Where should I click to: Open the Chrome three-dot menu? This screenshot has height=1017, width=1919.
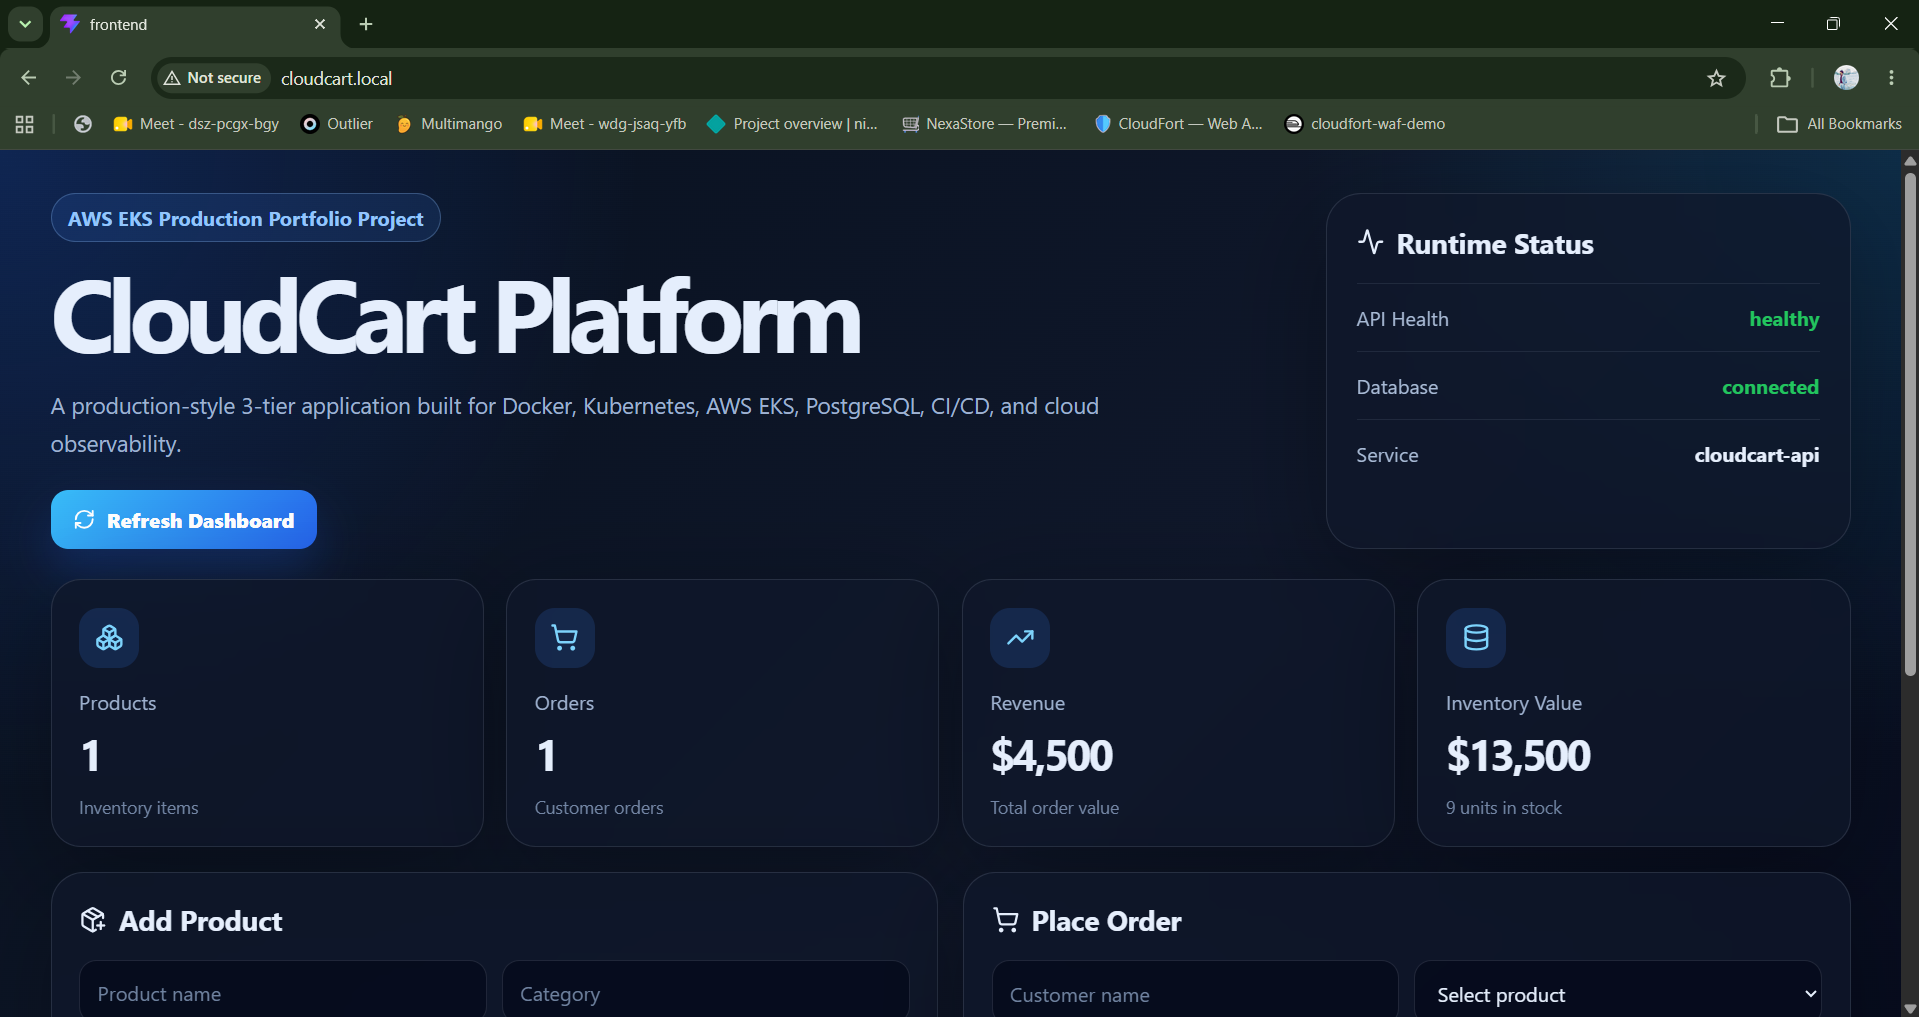pos(1891,78)
